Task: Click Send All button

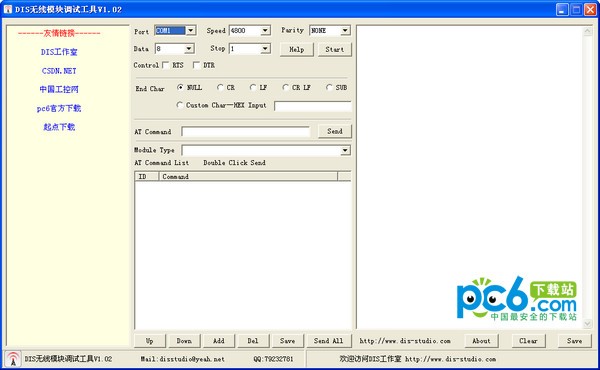Action: pyautogui.click(x=329, y=341)
